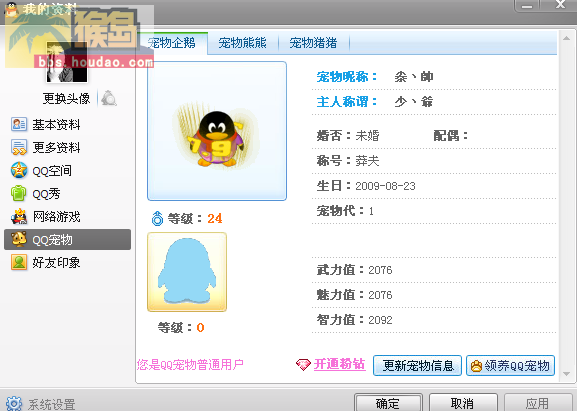
Task: Select the 更多资料 sidebar icon
Action: [19, 147]
